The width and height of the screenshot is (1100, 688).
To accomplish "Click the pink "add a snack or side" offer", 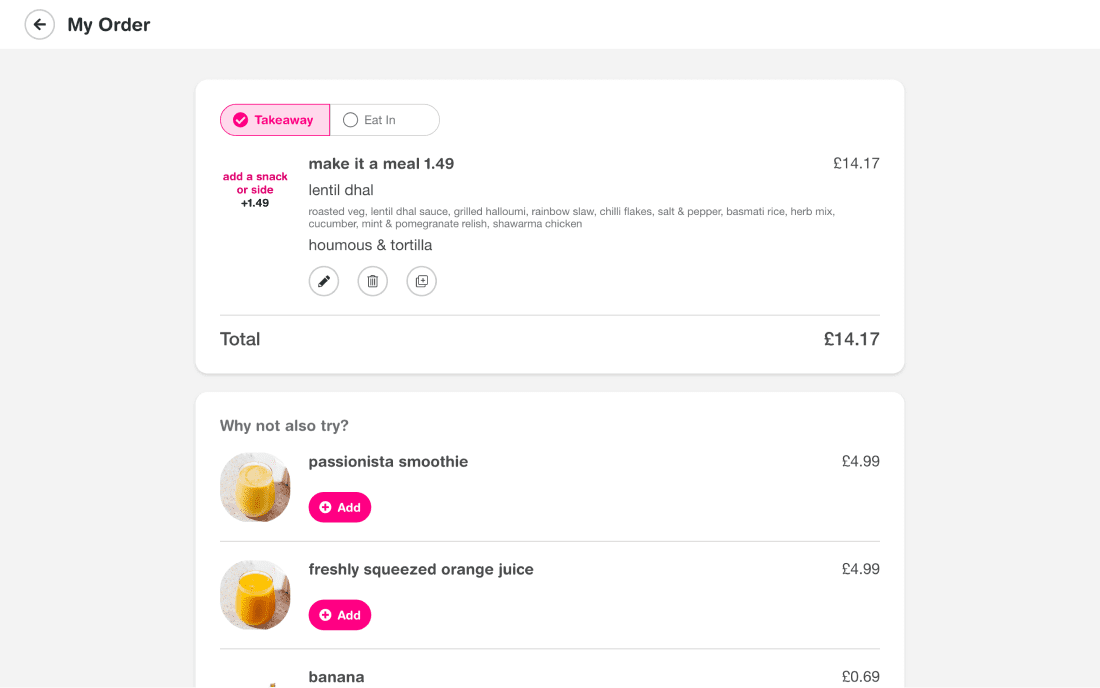I will coord(255,189).
